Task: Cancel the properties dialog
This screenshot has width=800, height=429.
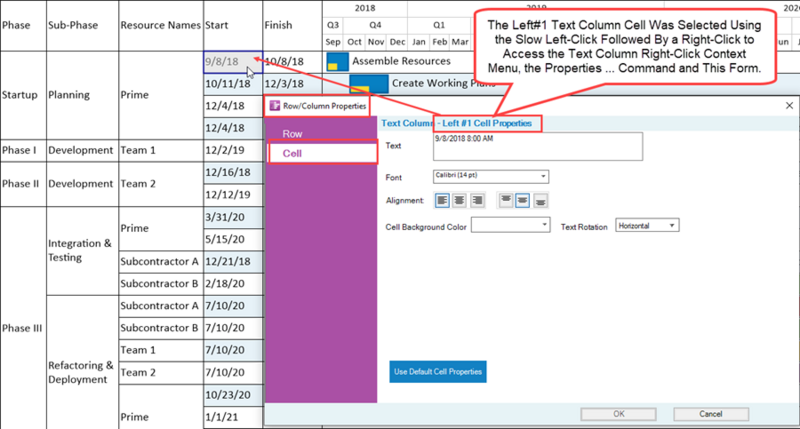Action: tap(711, 414)
